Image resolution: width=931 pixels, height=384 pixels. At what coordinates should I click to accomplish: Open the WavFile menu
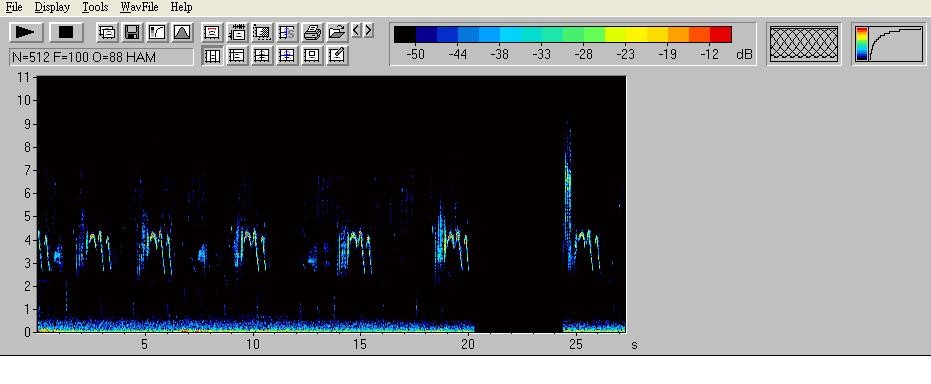click(139, 7)
